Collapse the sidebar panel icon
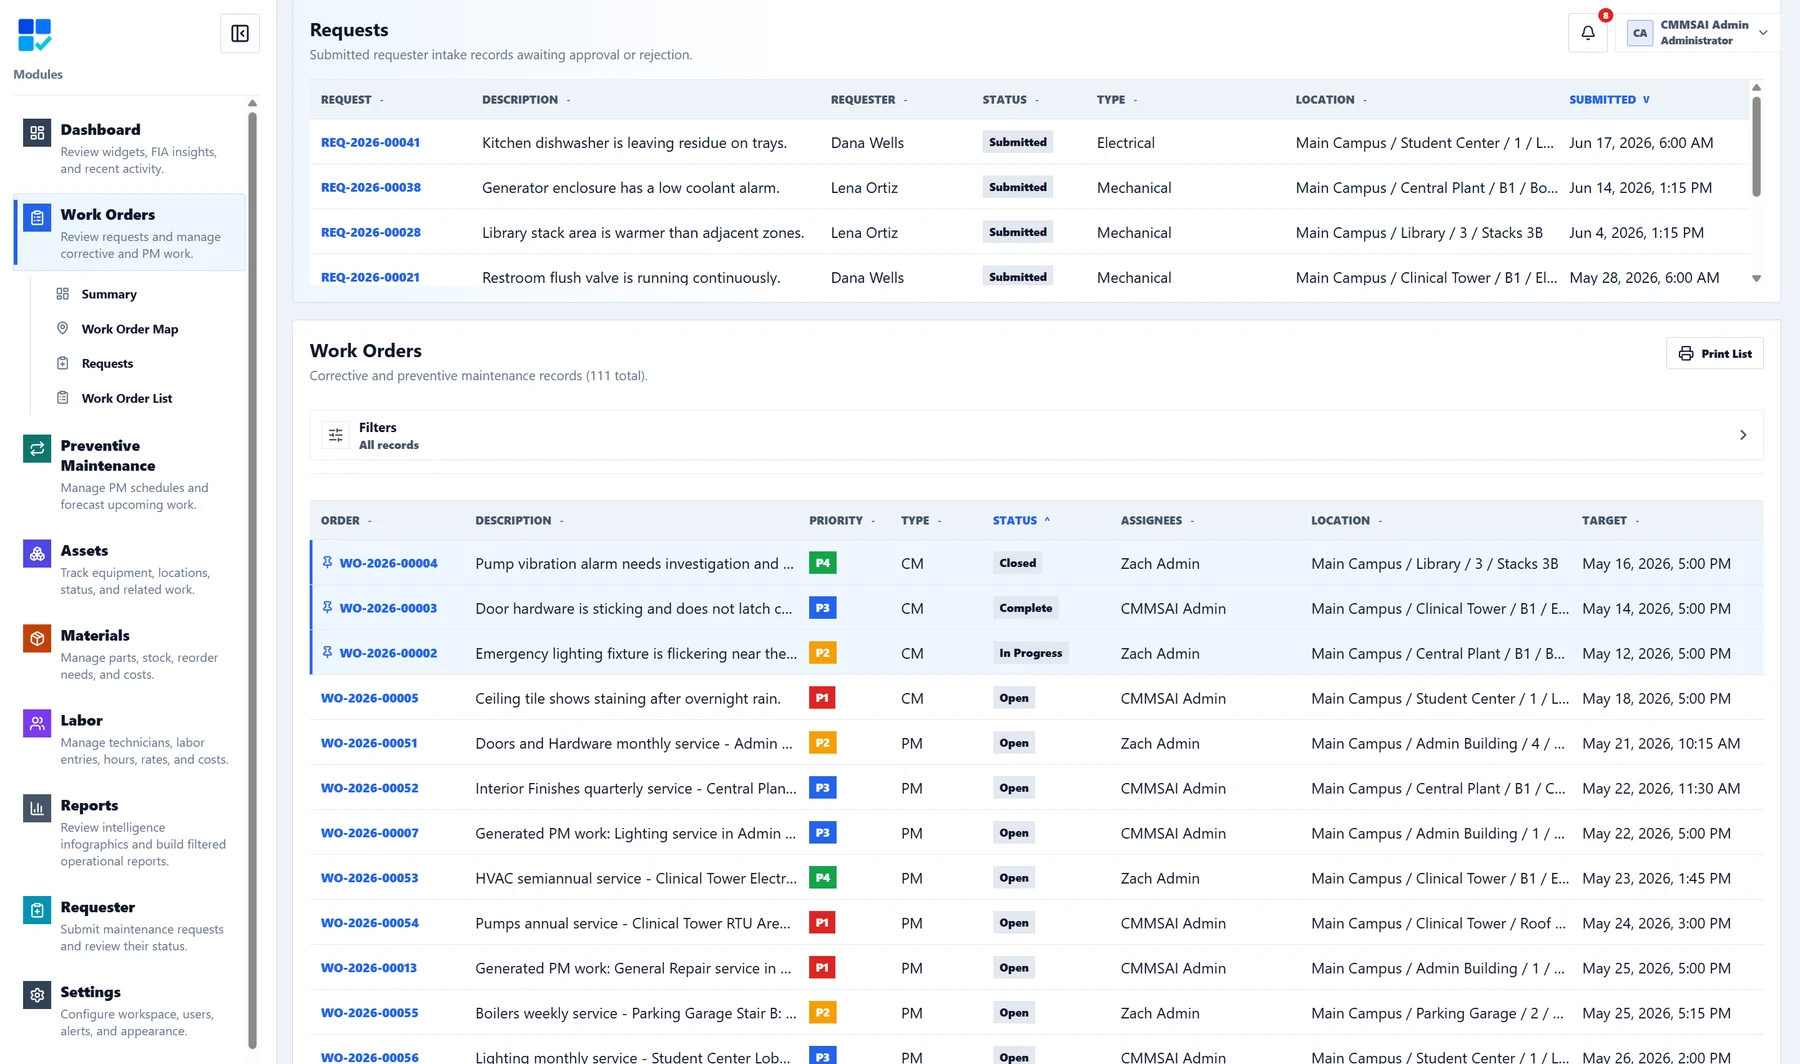 point(240,34)
